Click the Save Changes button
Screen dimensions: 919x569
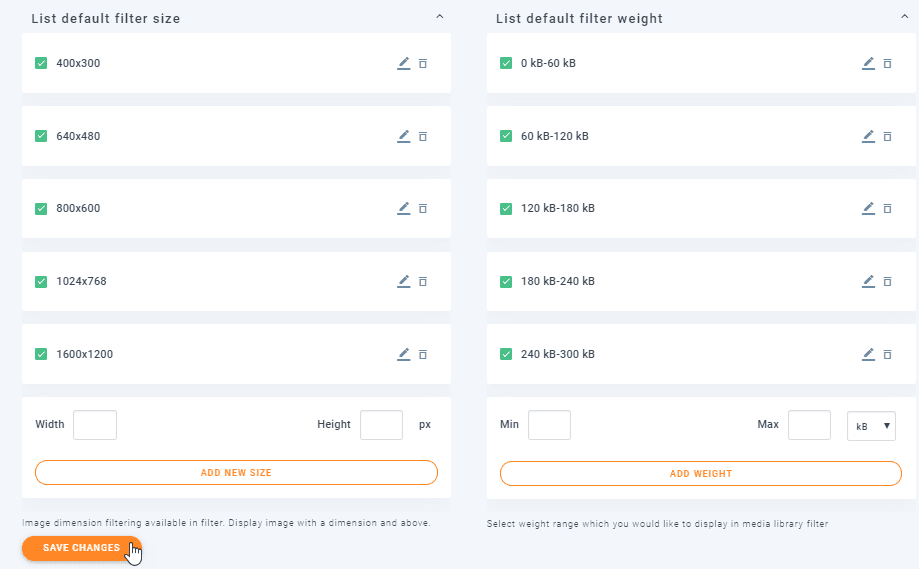click(81, 548)
